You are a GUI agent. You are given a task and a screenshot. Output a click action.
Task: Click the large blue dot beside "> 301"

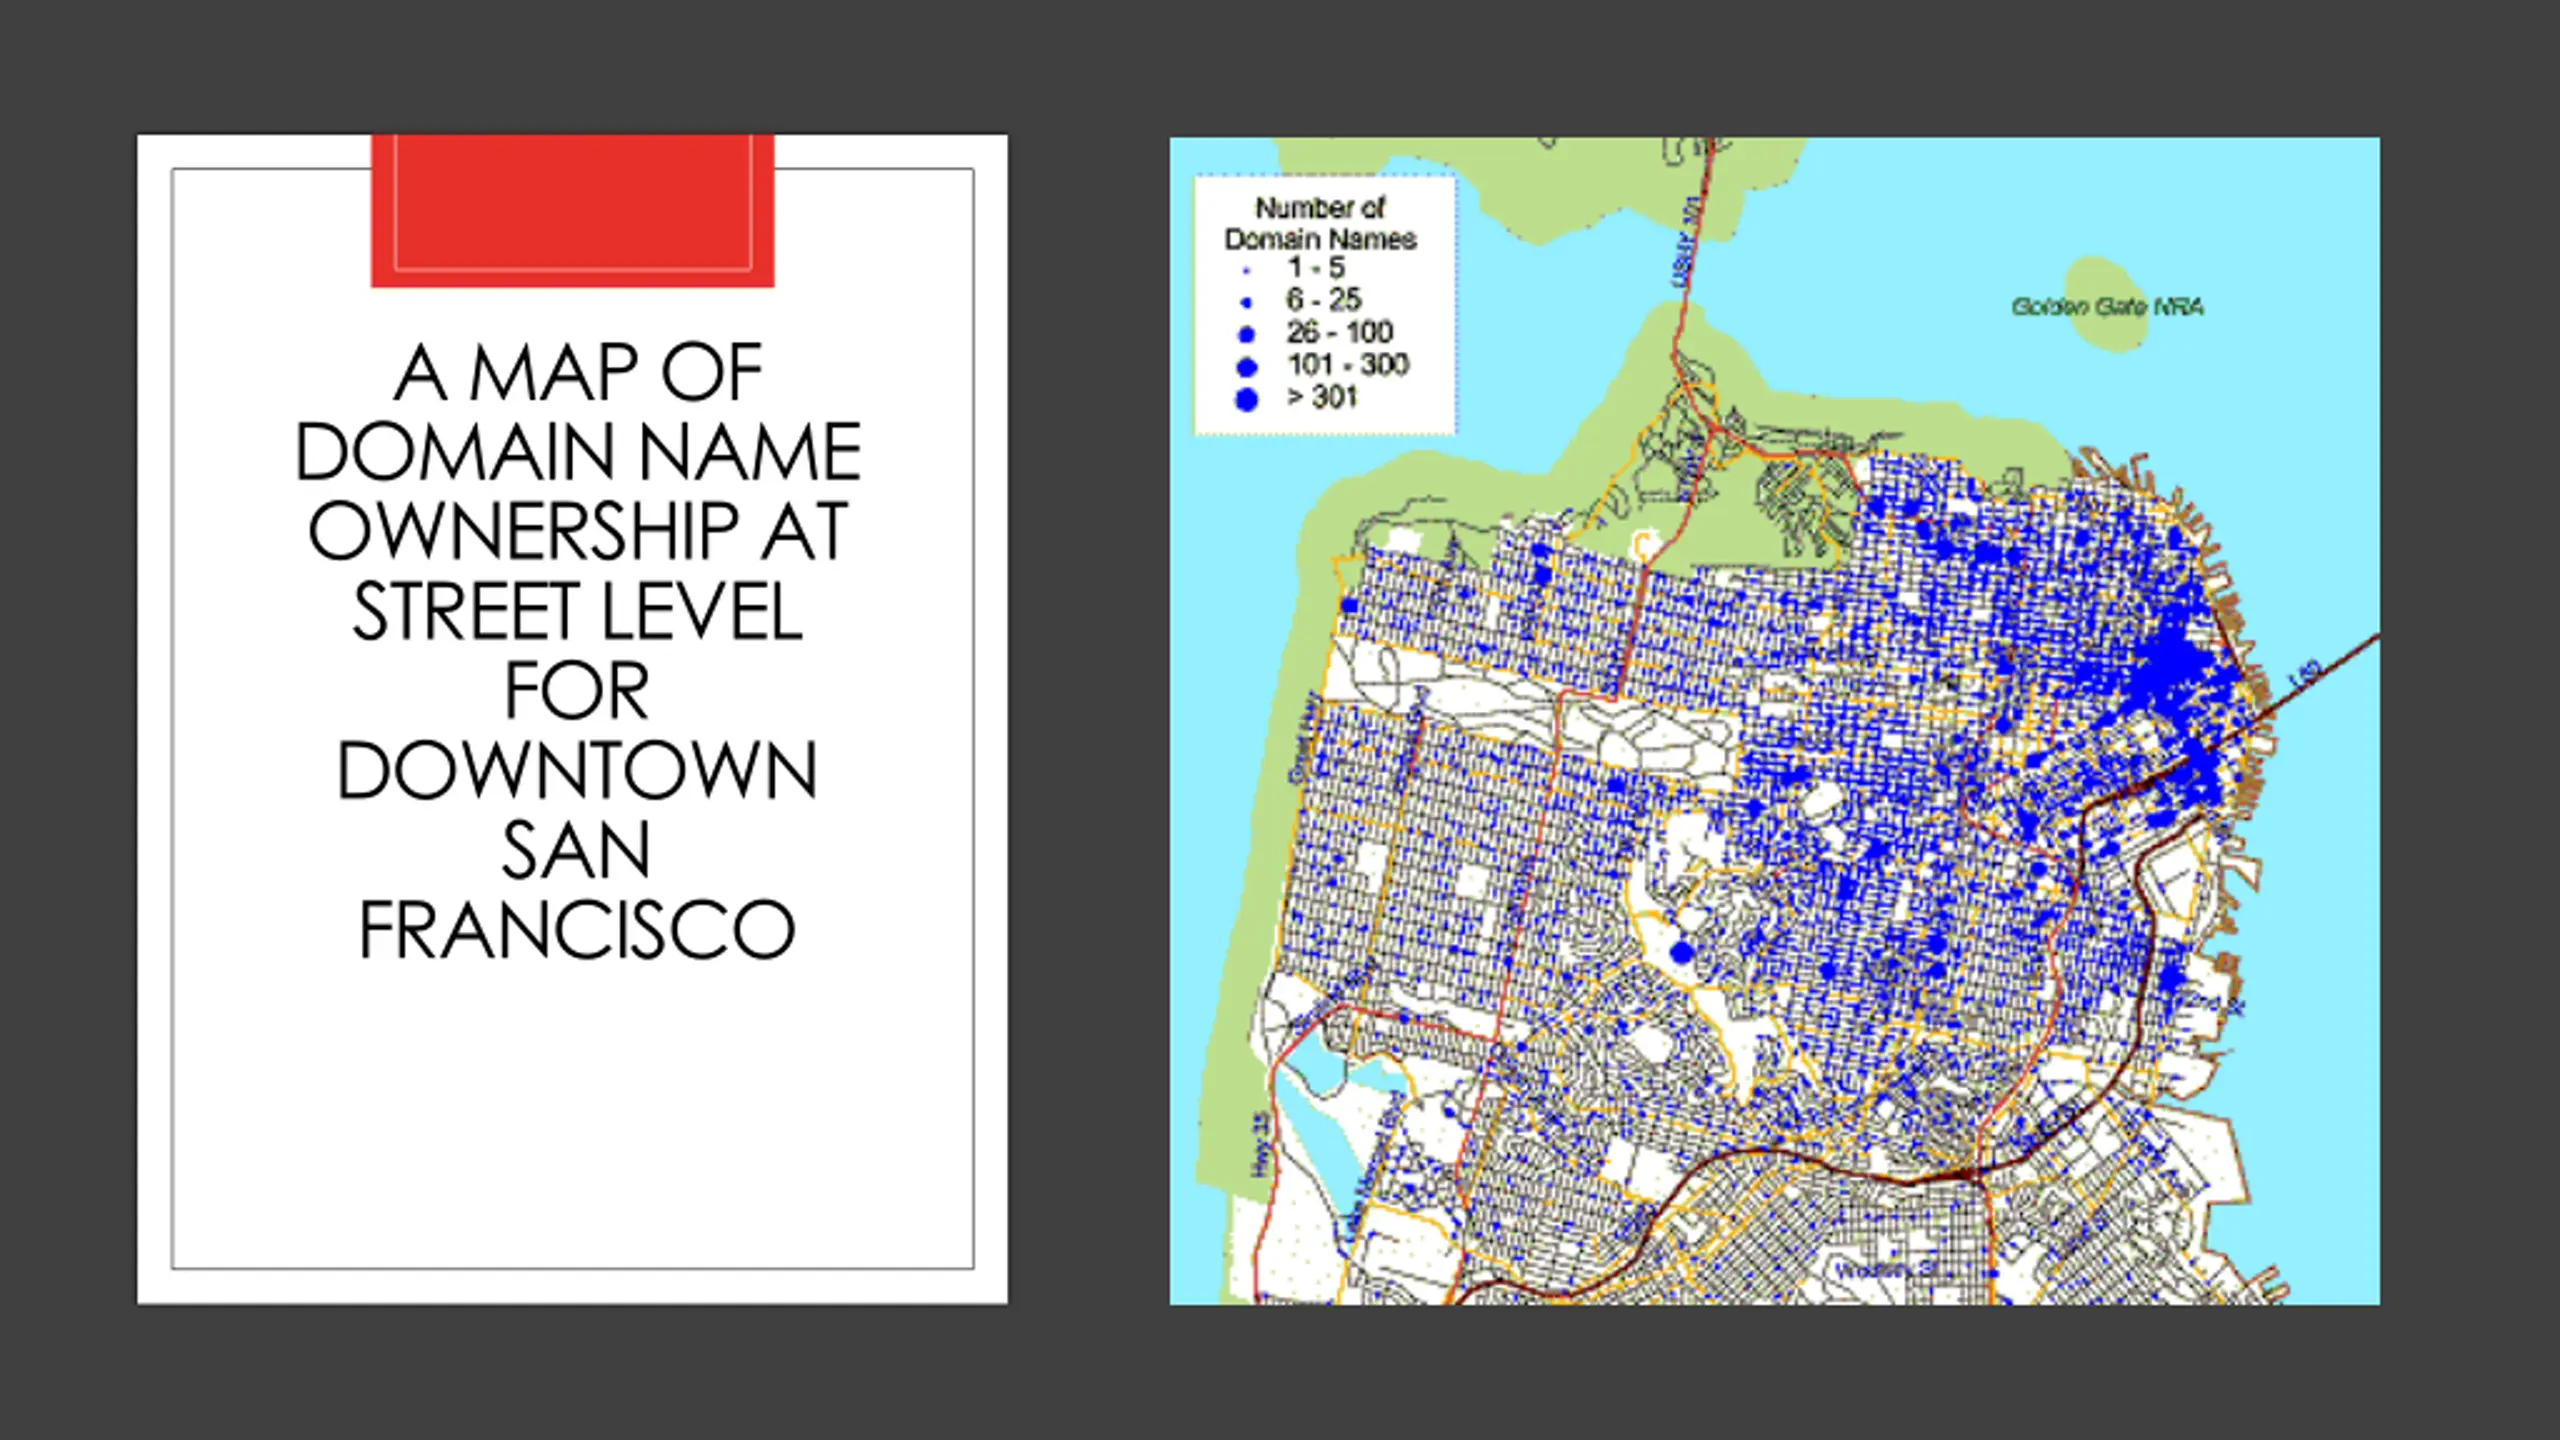1246,399
